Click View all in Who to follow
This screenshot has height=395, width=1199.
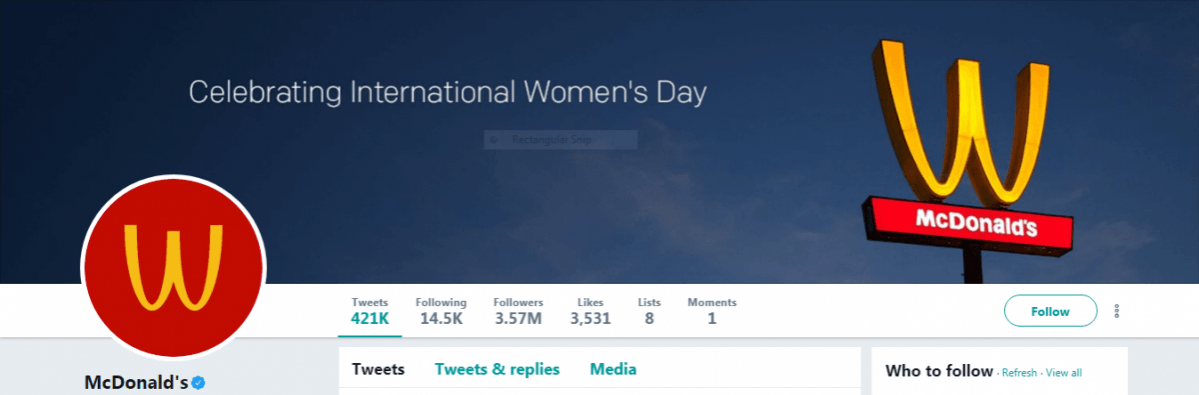(1064, 373)
